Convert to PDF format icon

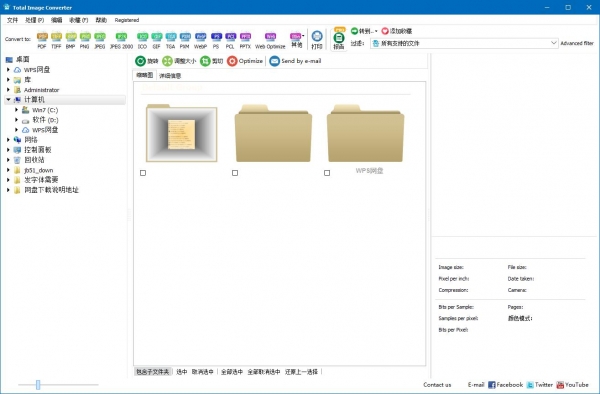(x=42, y=40)
